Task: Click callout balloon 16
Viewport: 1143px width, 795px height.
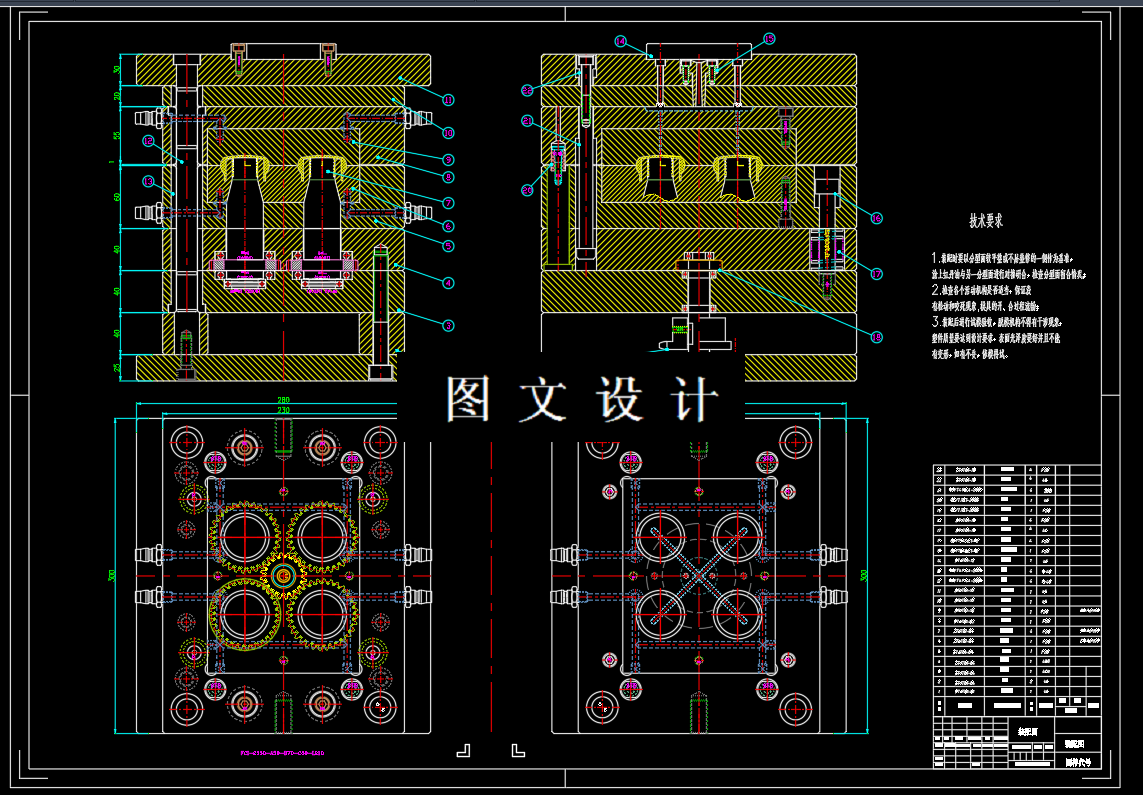Action: click(x=876, y=218)
